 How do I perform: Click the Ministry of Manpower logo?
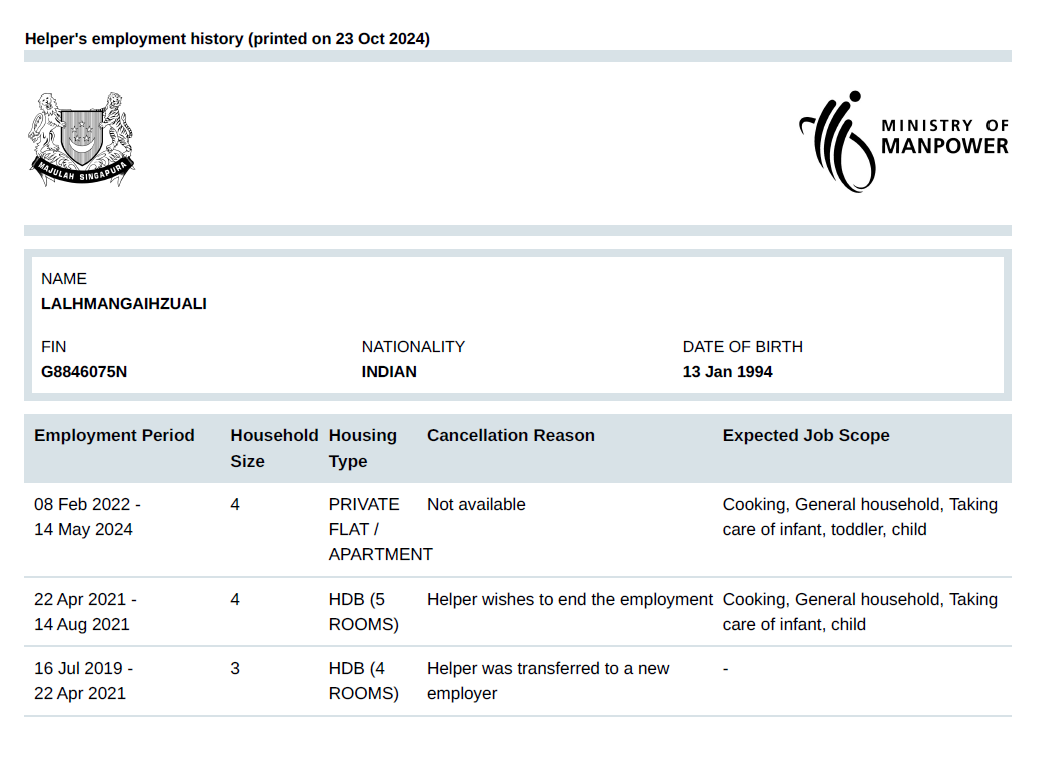point(903,141)
